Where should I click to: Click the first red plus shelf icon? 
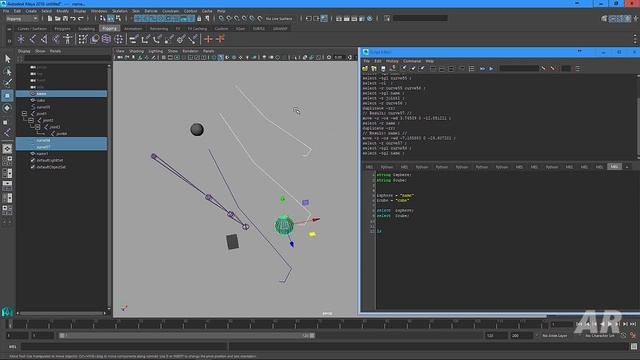(x=208, y=39)
